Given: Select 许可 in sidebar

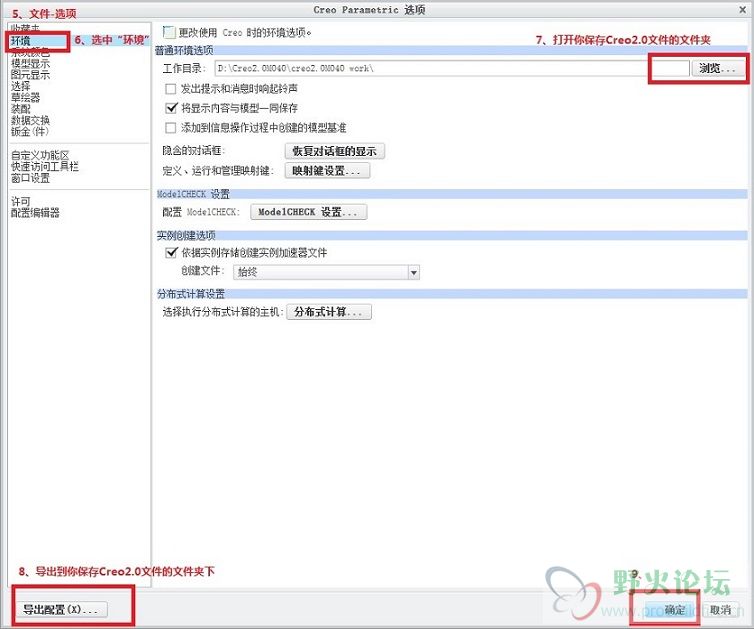Looking at the screenshot, I should pos(21,201).
